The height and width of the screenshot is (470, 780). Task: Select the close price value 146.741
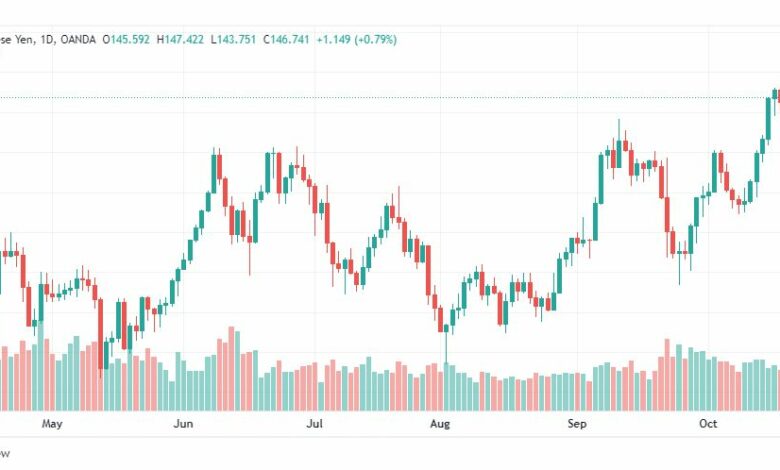click(x=290, y=39)
